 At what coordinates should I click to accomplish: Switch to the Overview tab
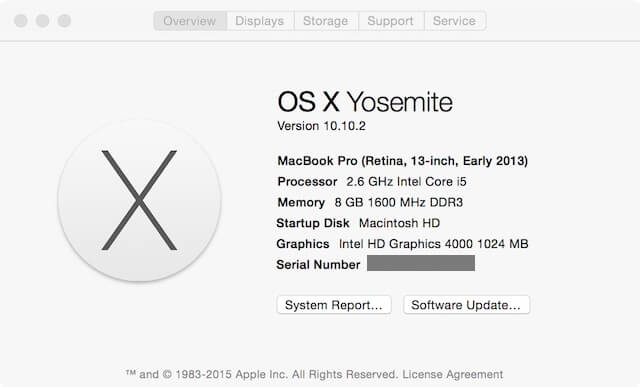pos(190,21)
